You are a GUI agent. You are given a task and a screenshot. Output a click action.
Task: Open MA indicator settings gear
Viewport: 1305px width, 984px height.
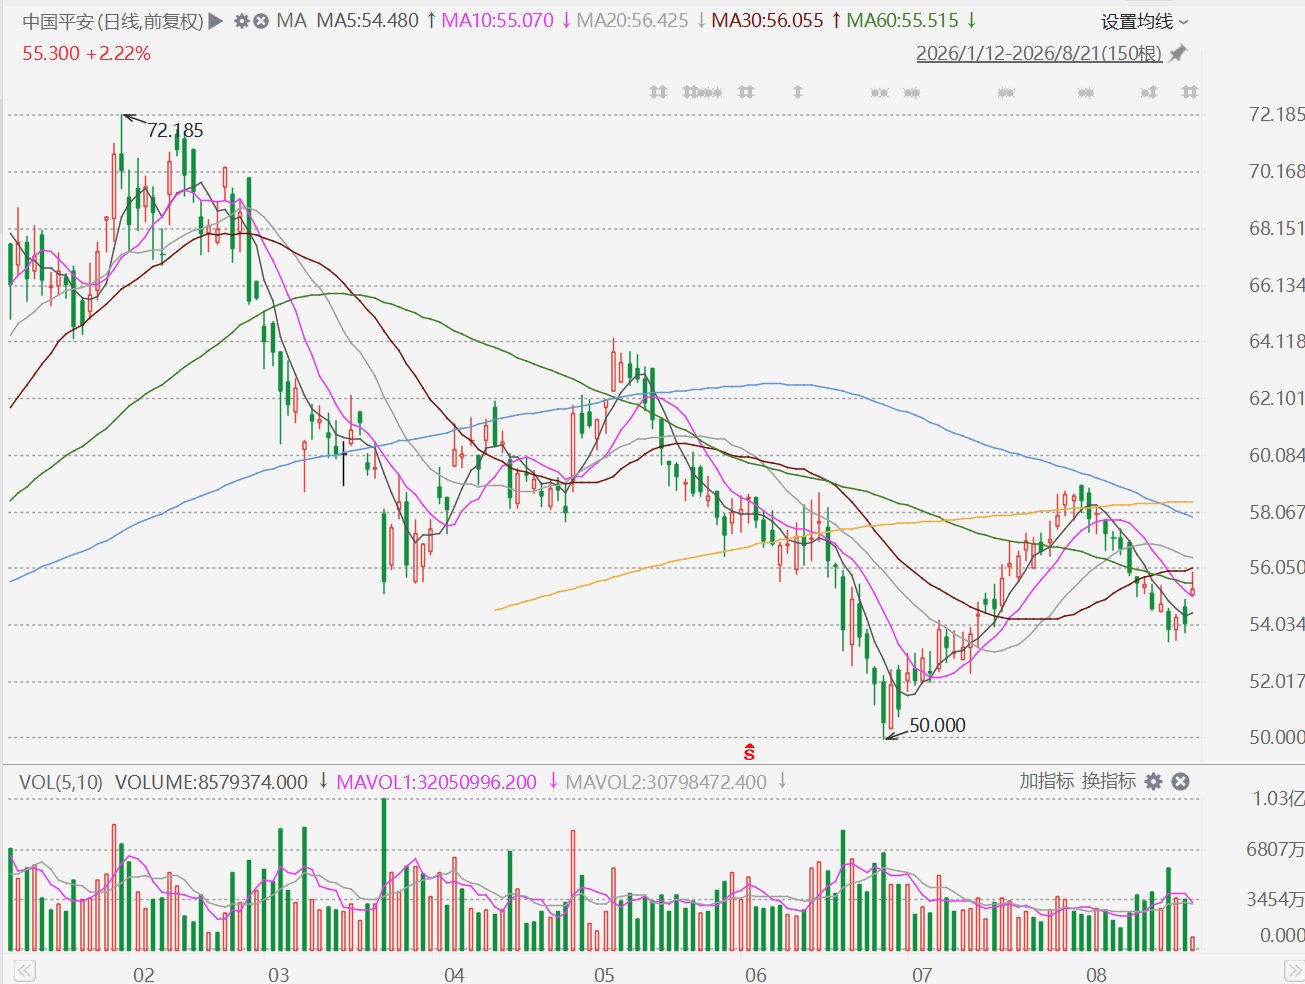(242, 21)
